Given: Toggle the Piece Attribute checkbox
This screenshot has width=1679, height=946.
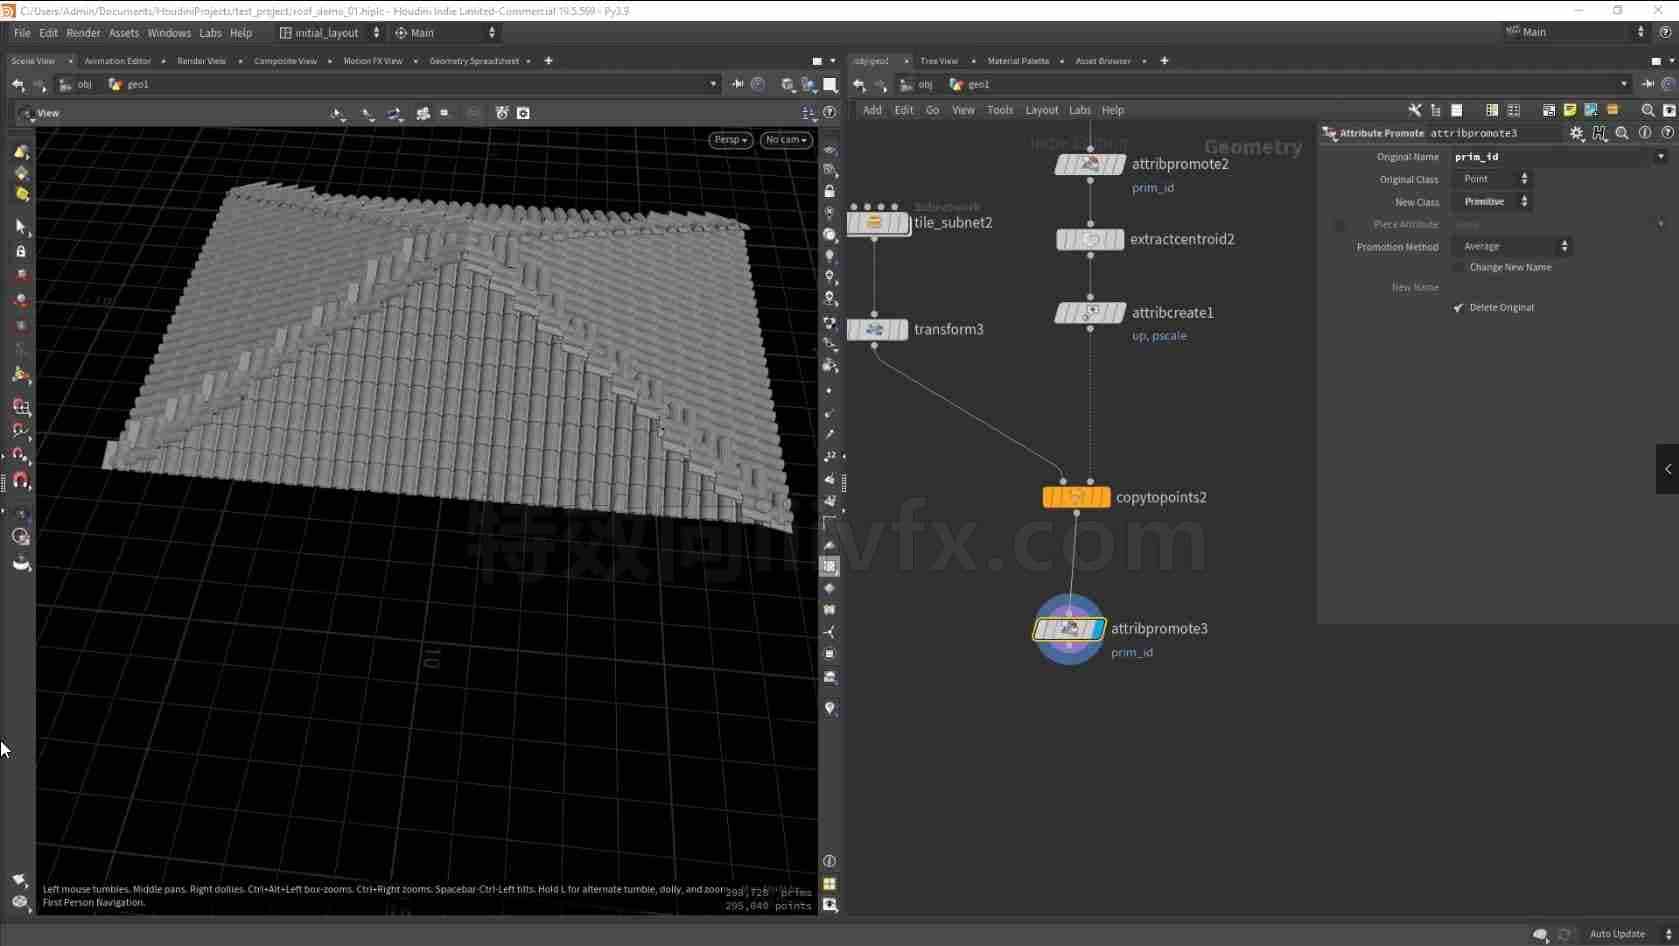Looking at the screenshot, I should point(1340,225).
